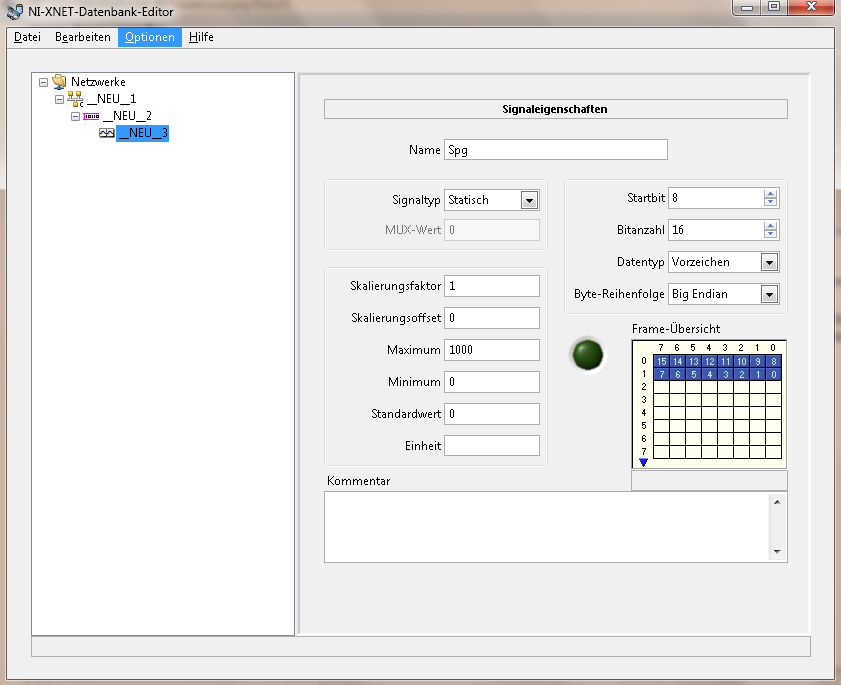
Task: Collapse the __NEU__1 tree node
Action: (60, 99)
